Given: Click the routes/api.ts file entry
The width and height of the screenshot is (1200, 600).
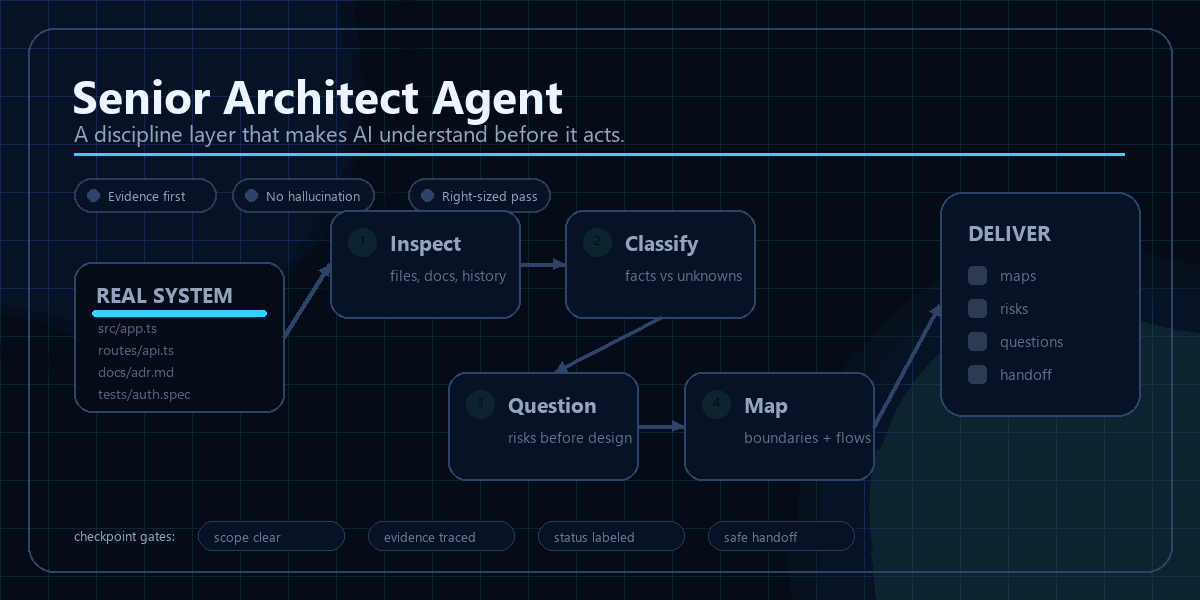Looking at the screenshot, I should coord(136,350).
